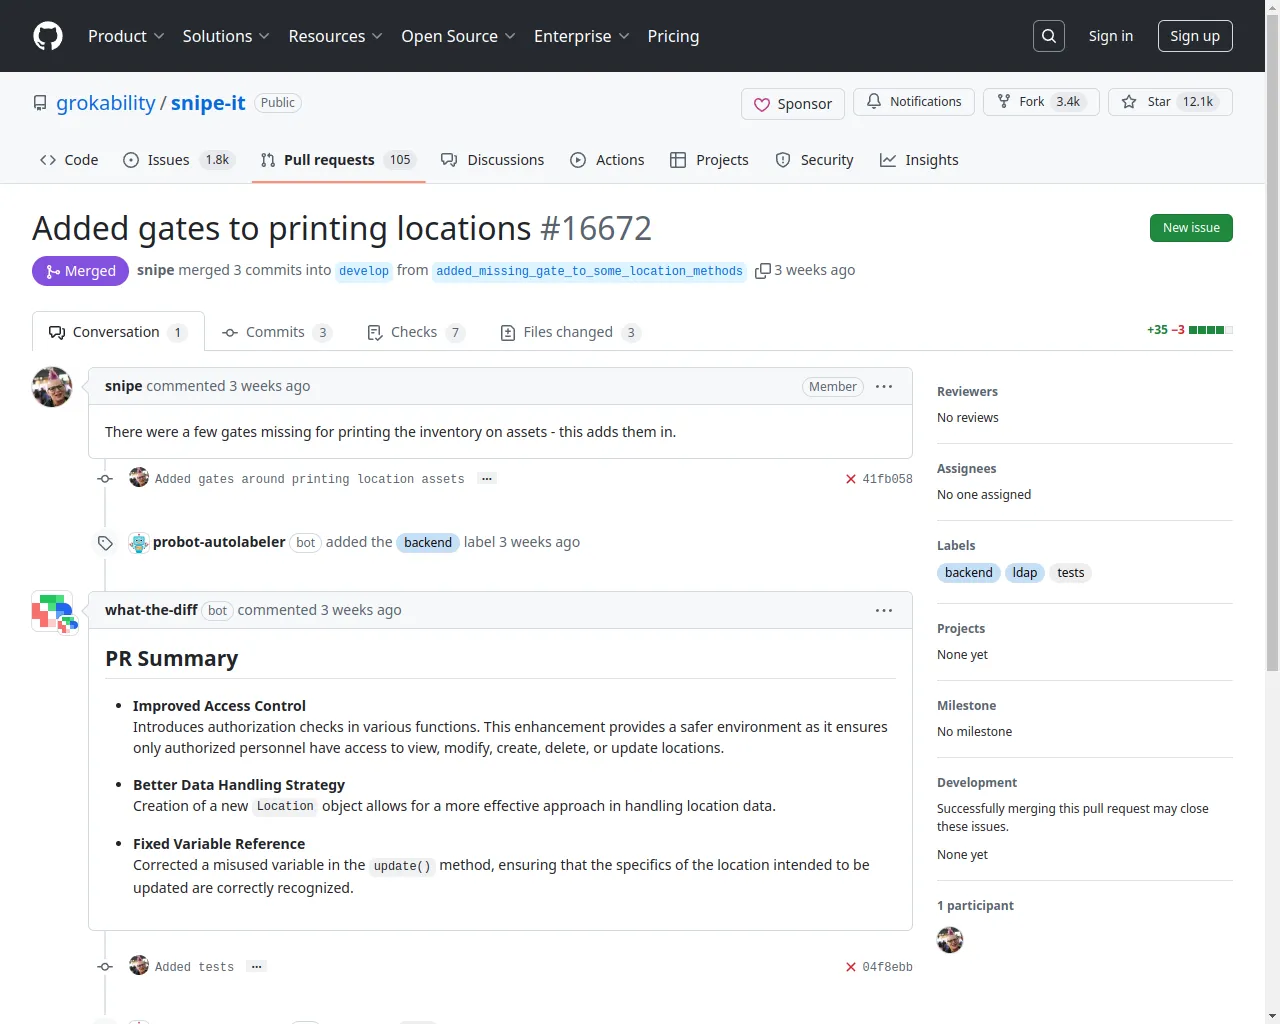Click snipe author name in first comment
The height and width of the screenshot is (1024, 1280).
click(x=123, y=386)
